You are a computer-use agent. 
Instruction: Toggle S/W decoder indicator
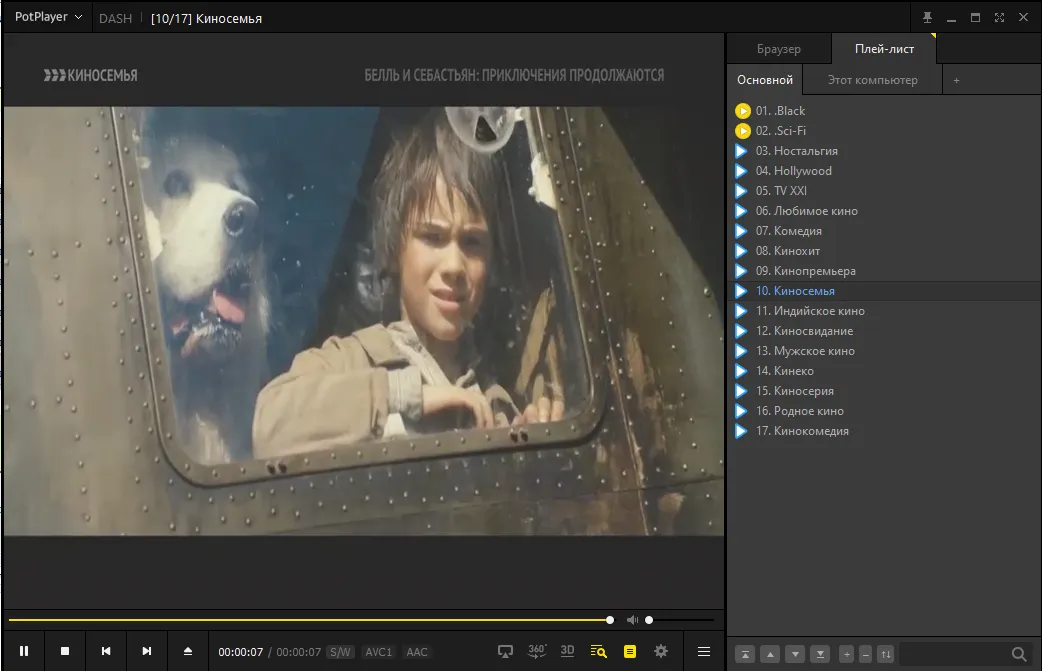[x=340, y=652]
